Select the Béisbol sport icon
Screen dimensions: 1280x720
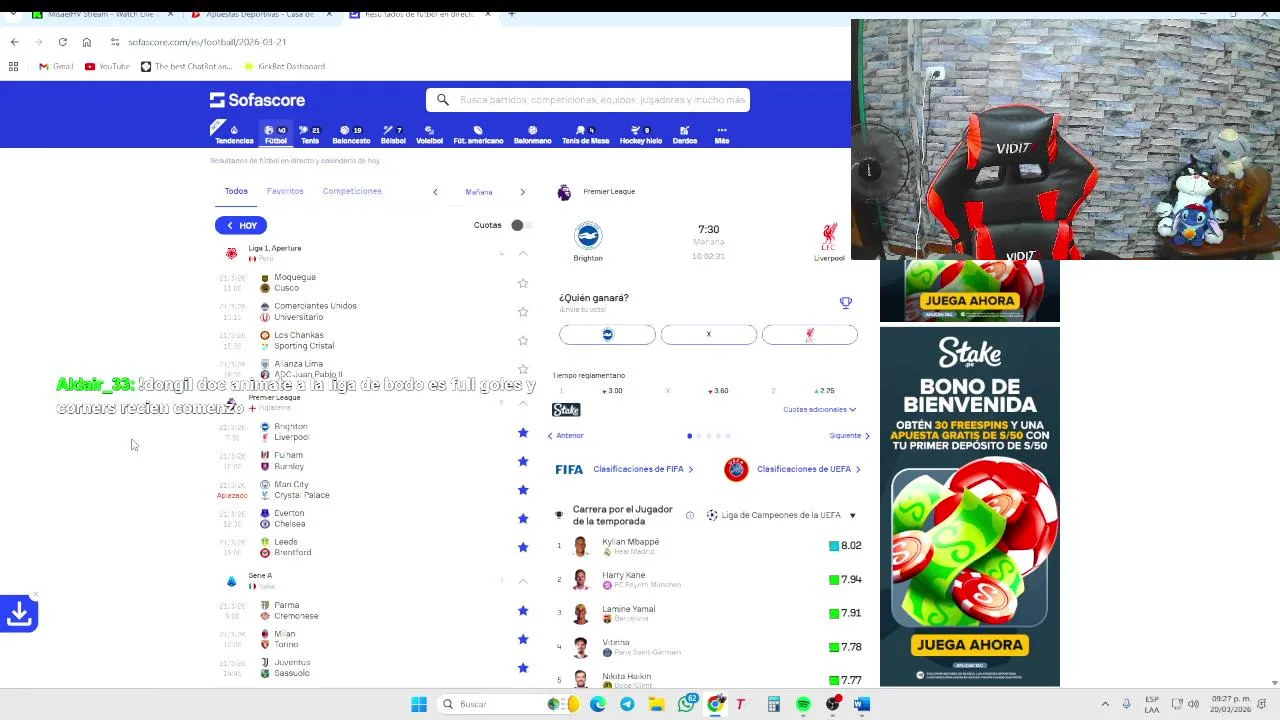click(393, 134)
